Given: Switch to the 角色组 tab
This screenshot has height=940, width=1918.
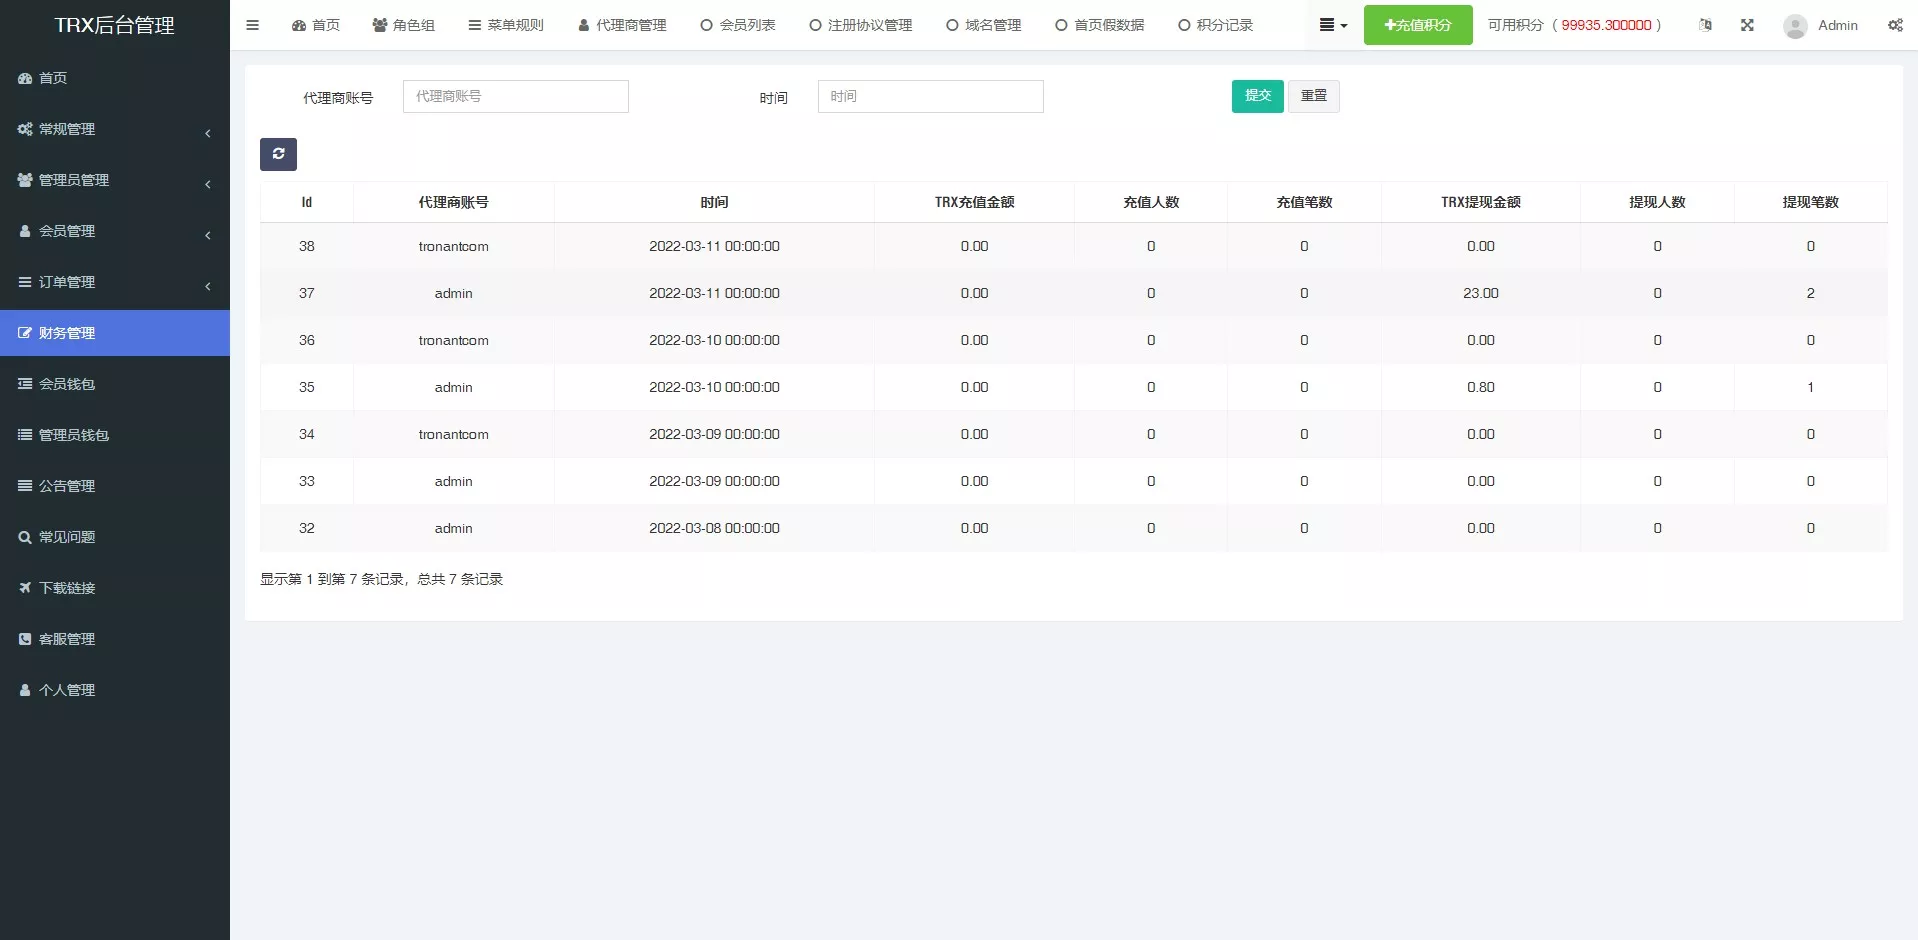Looking at the screenshot, I should click(x=404, y=25).
